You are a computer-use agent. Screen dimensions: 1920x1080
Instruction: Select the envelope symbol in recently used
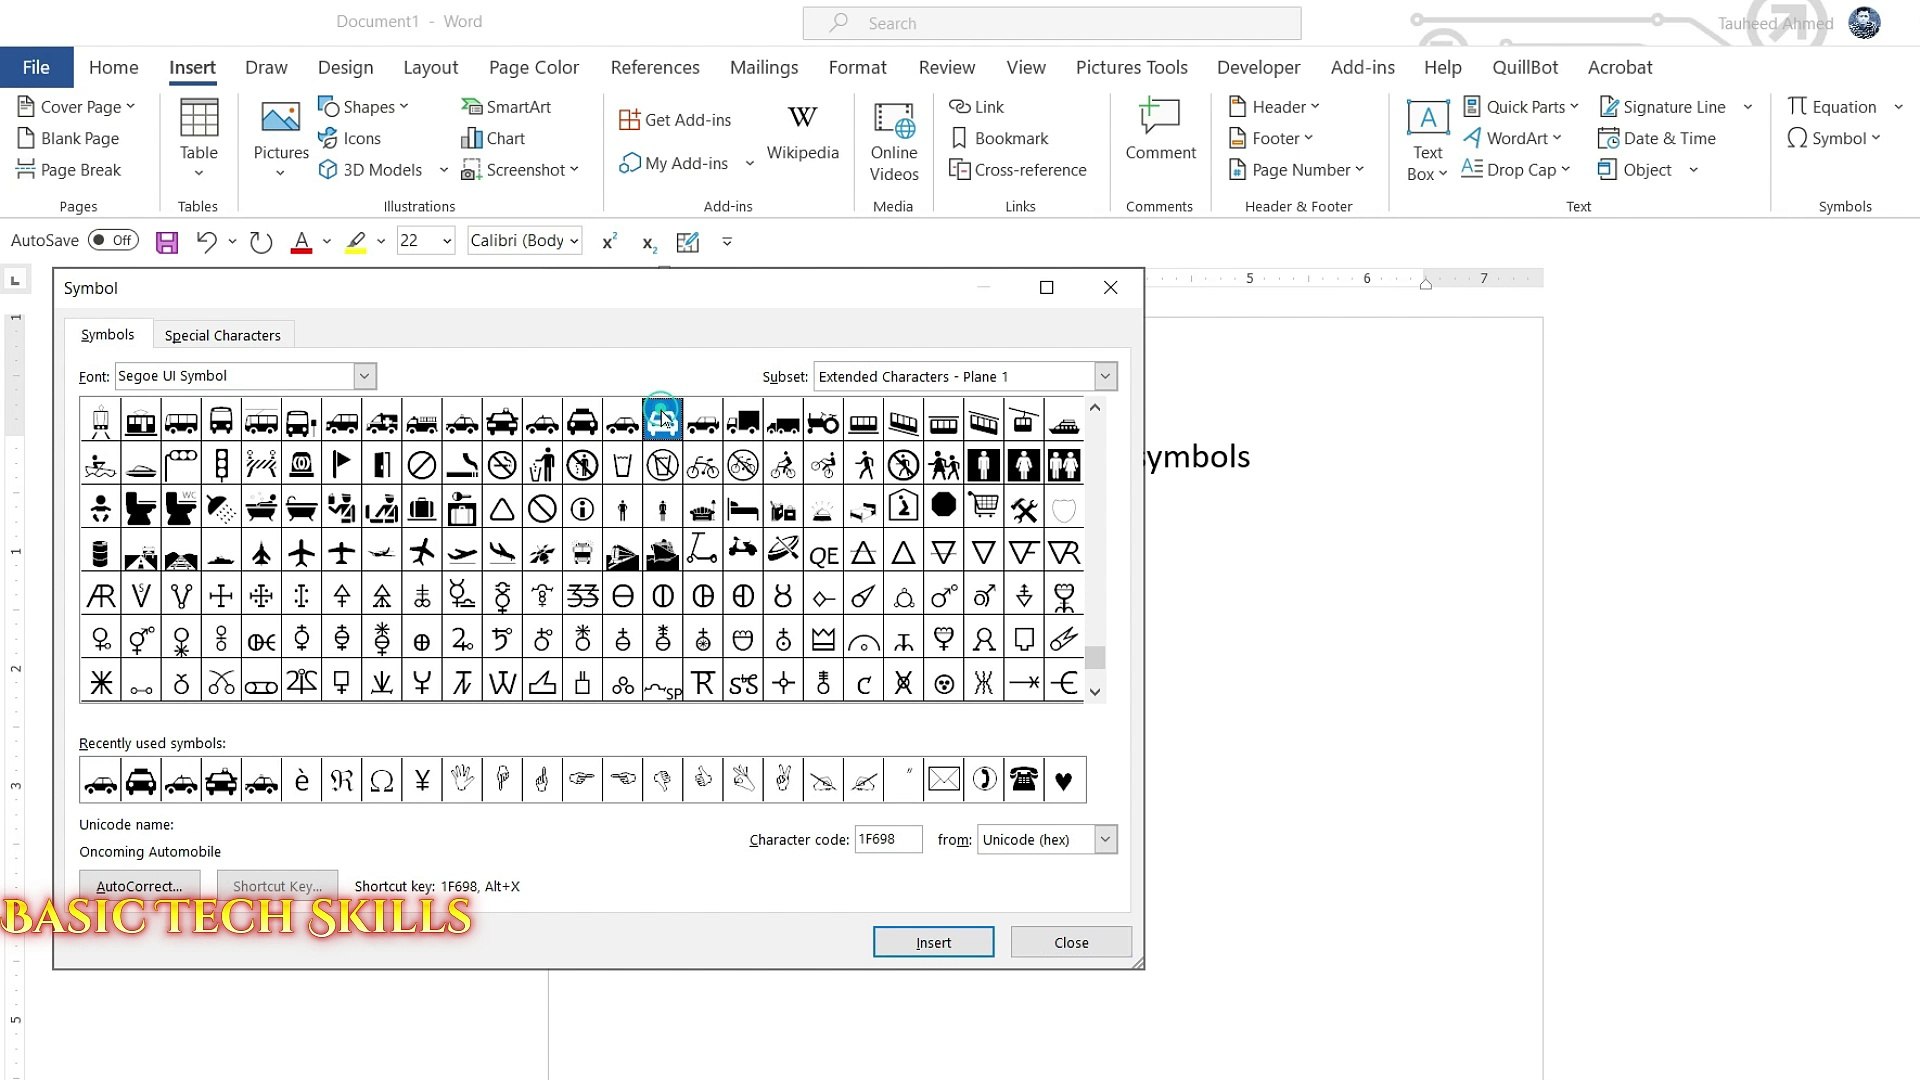[x=943, y=780]
